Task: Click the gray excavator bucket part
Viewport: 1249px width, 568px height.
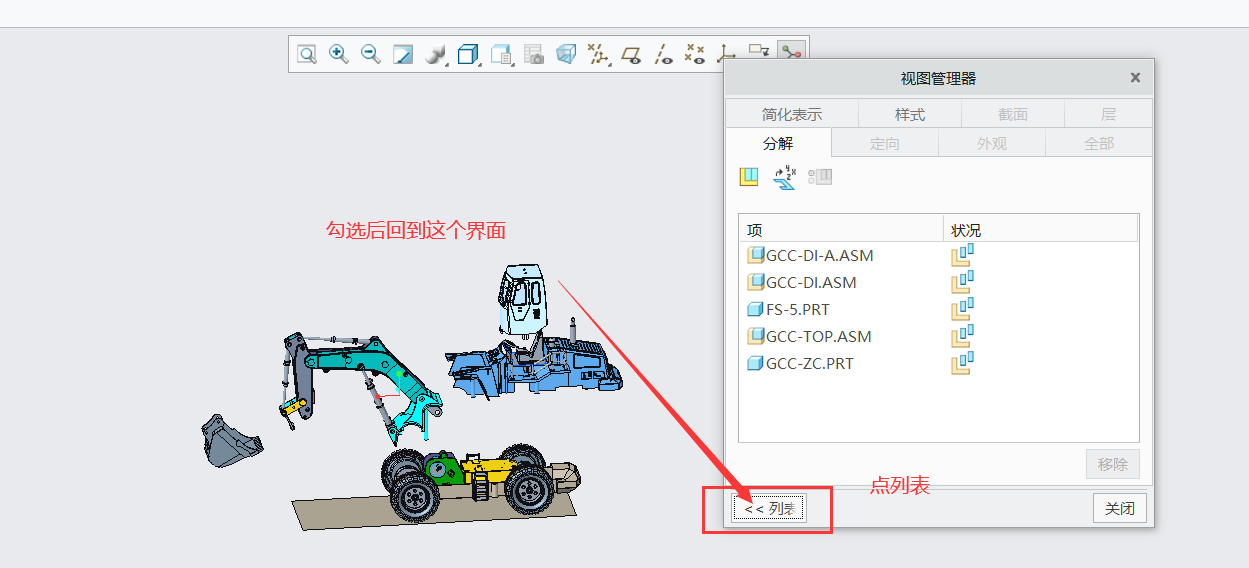Action: (x=230, y=441)
